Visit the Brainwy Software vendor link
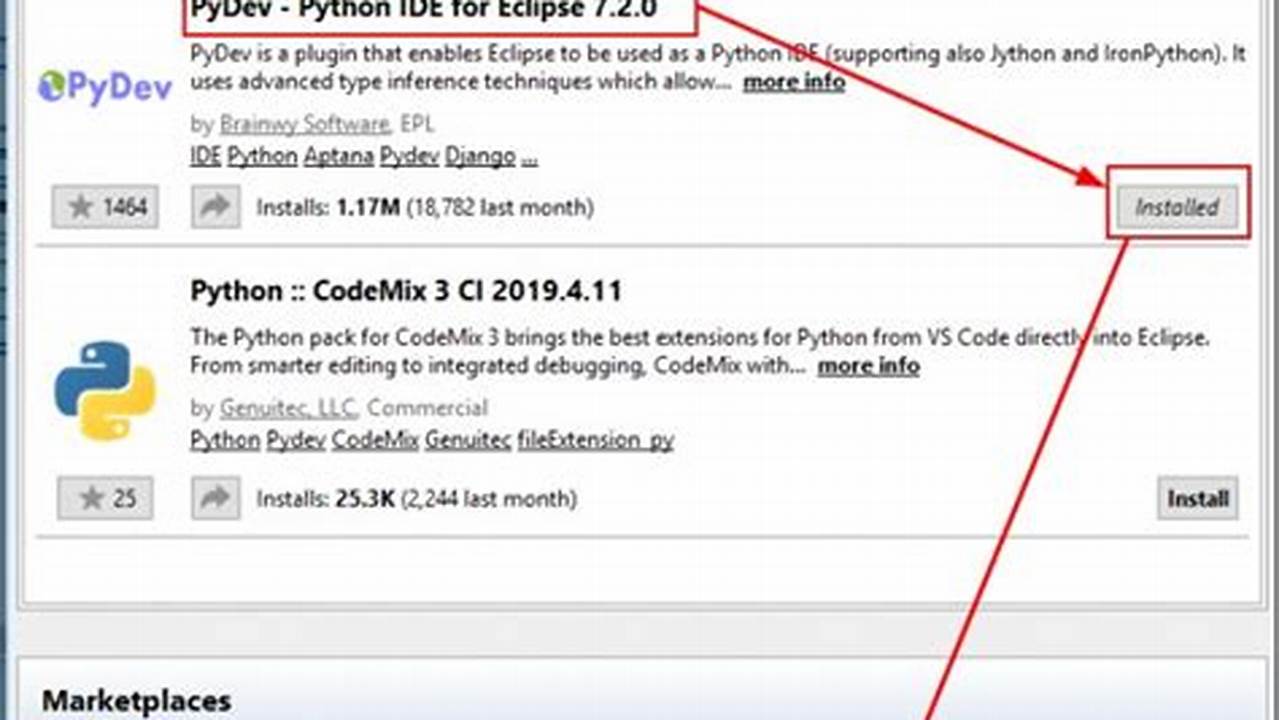Viewport: 1279px width, 720px height. [x=302, y=124]
